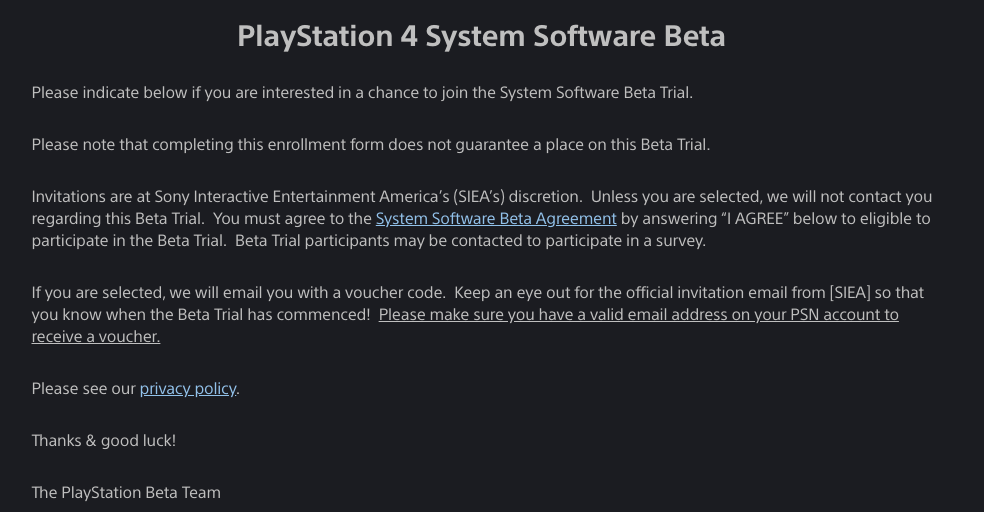The image size is (984, 512).
Task: Open the privacy policy link
Action: [x=188, y=389]
